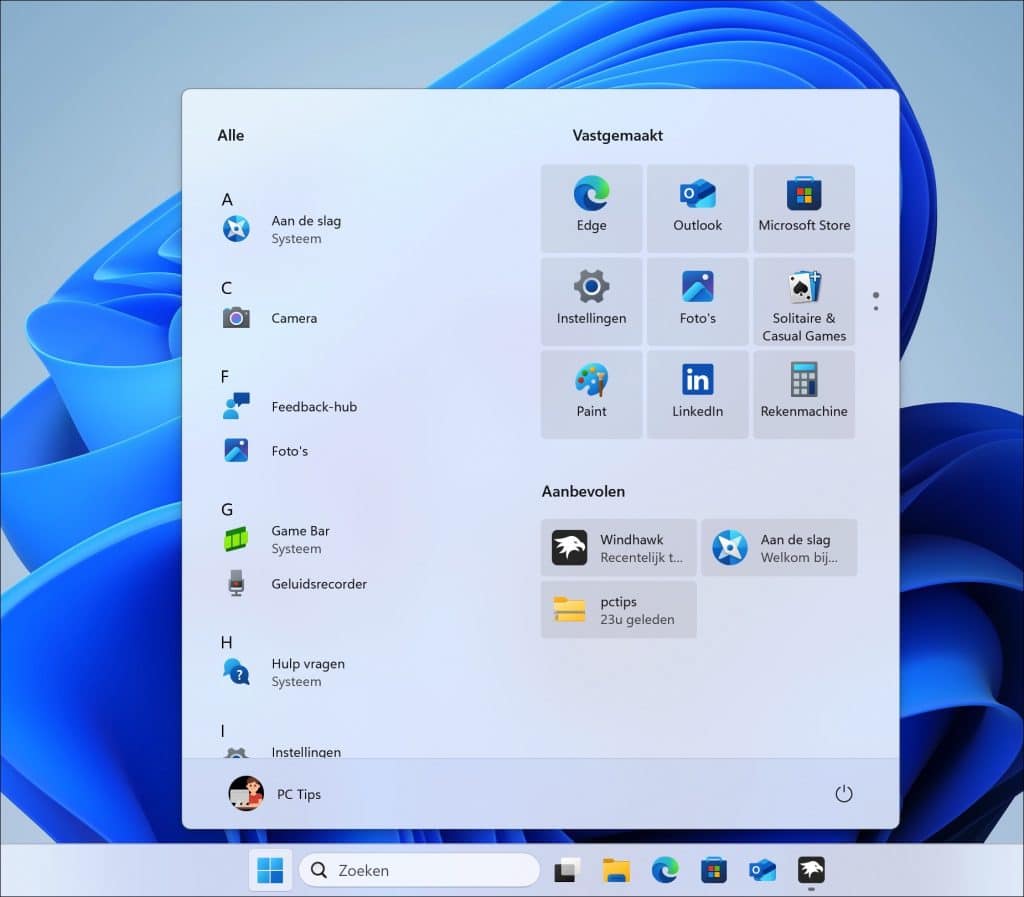Open pinned Instellingen settings tile

tap(591, 301)
